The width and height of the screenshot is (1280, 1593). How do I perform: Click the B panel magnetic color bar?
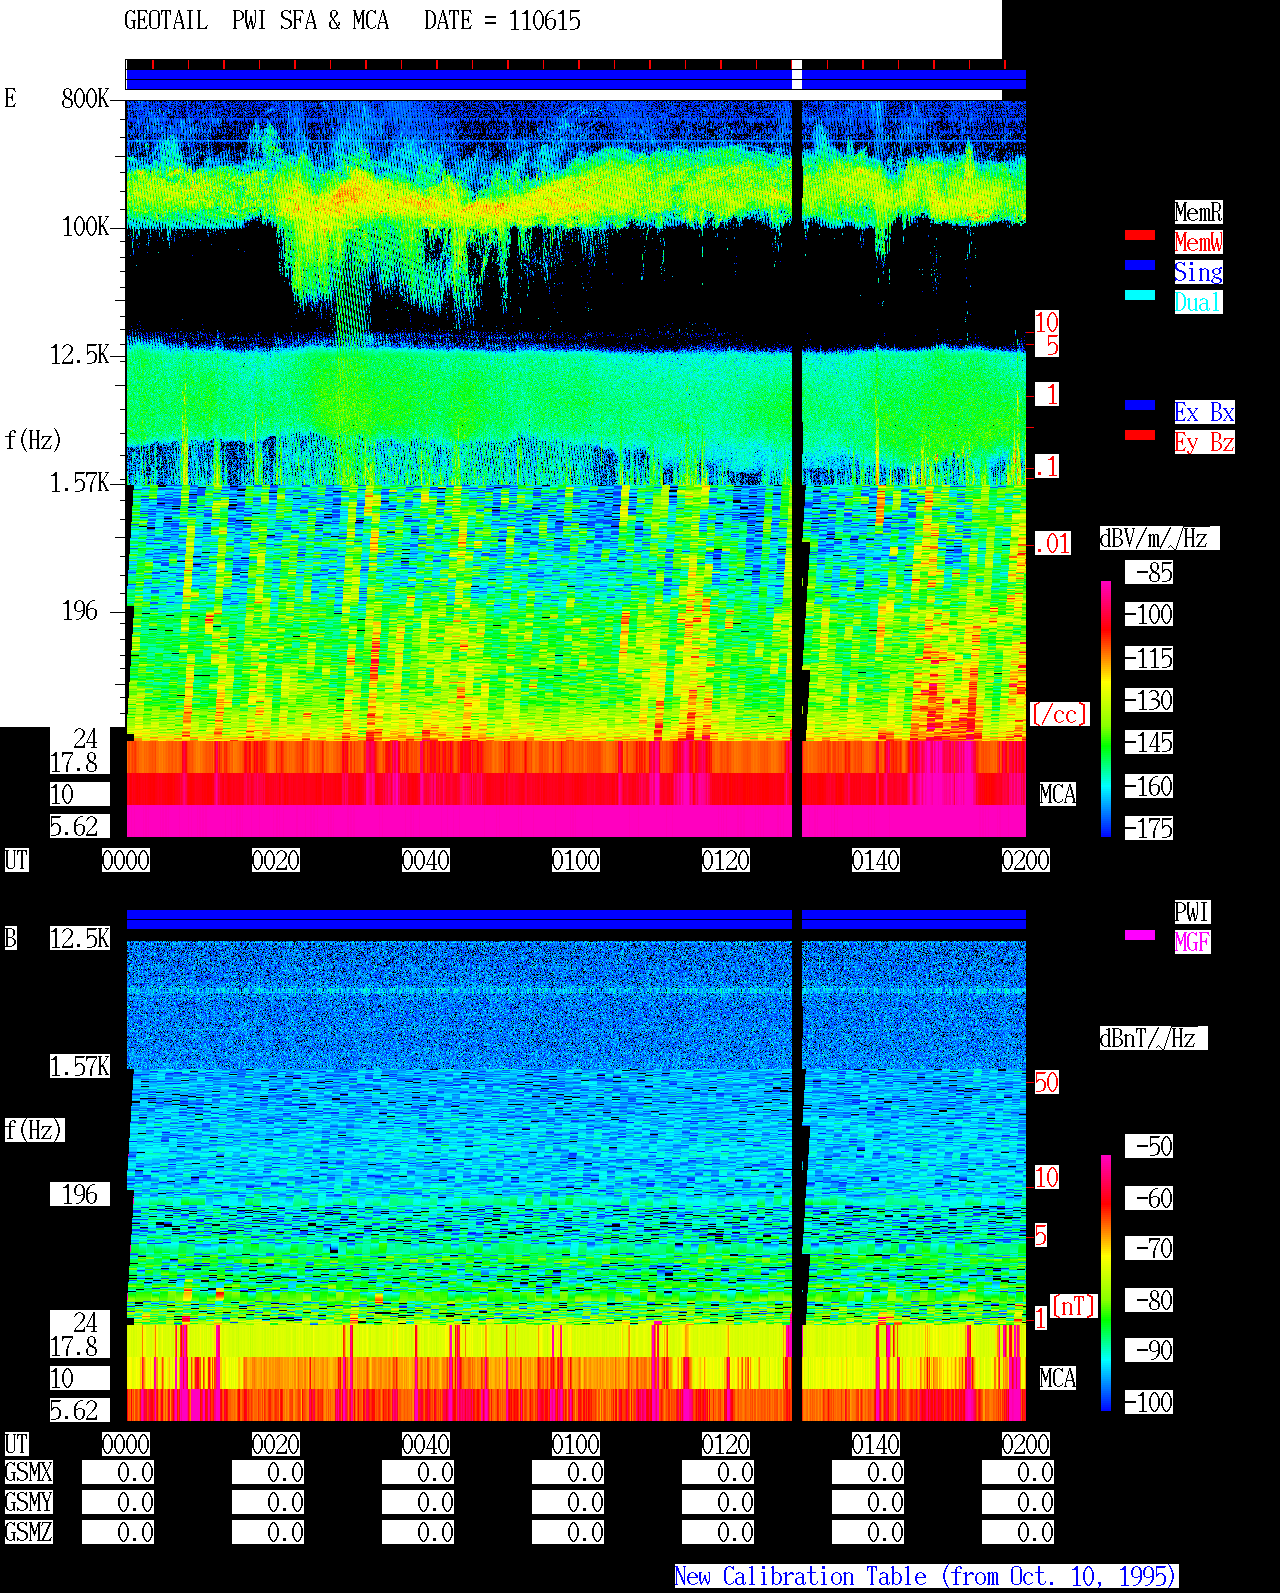(x=1106, y=1282)
